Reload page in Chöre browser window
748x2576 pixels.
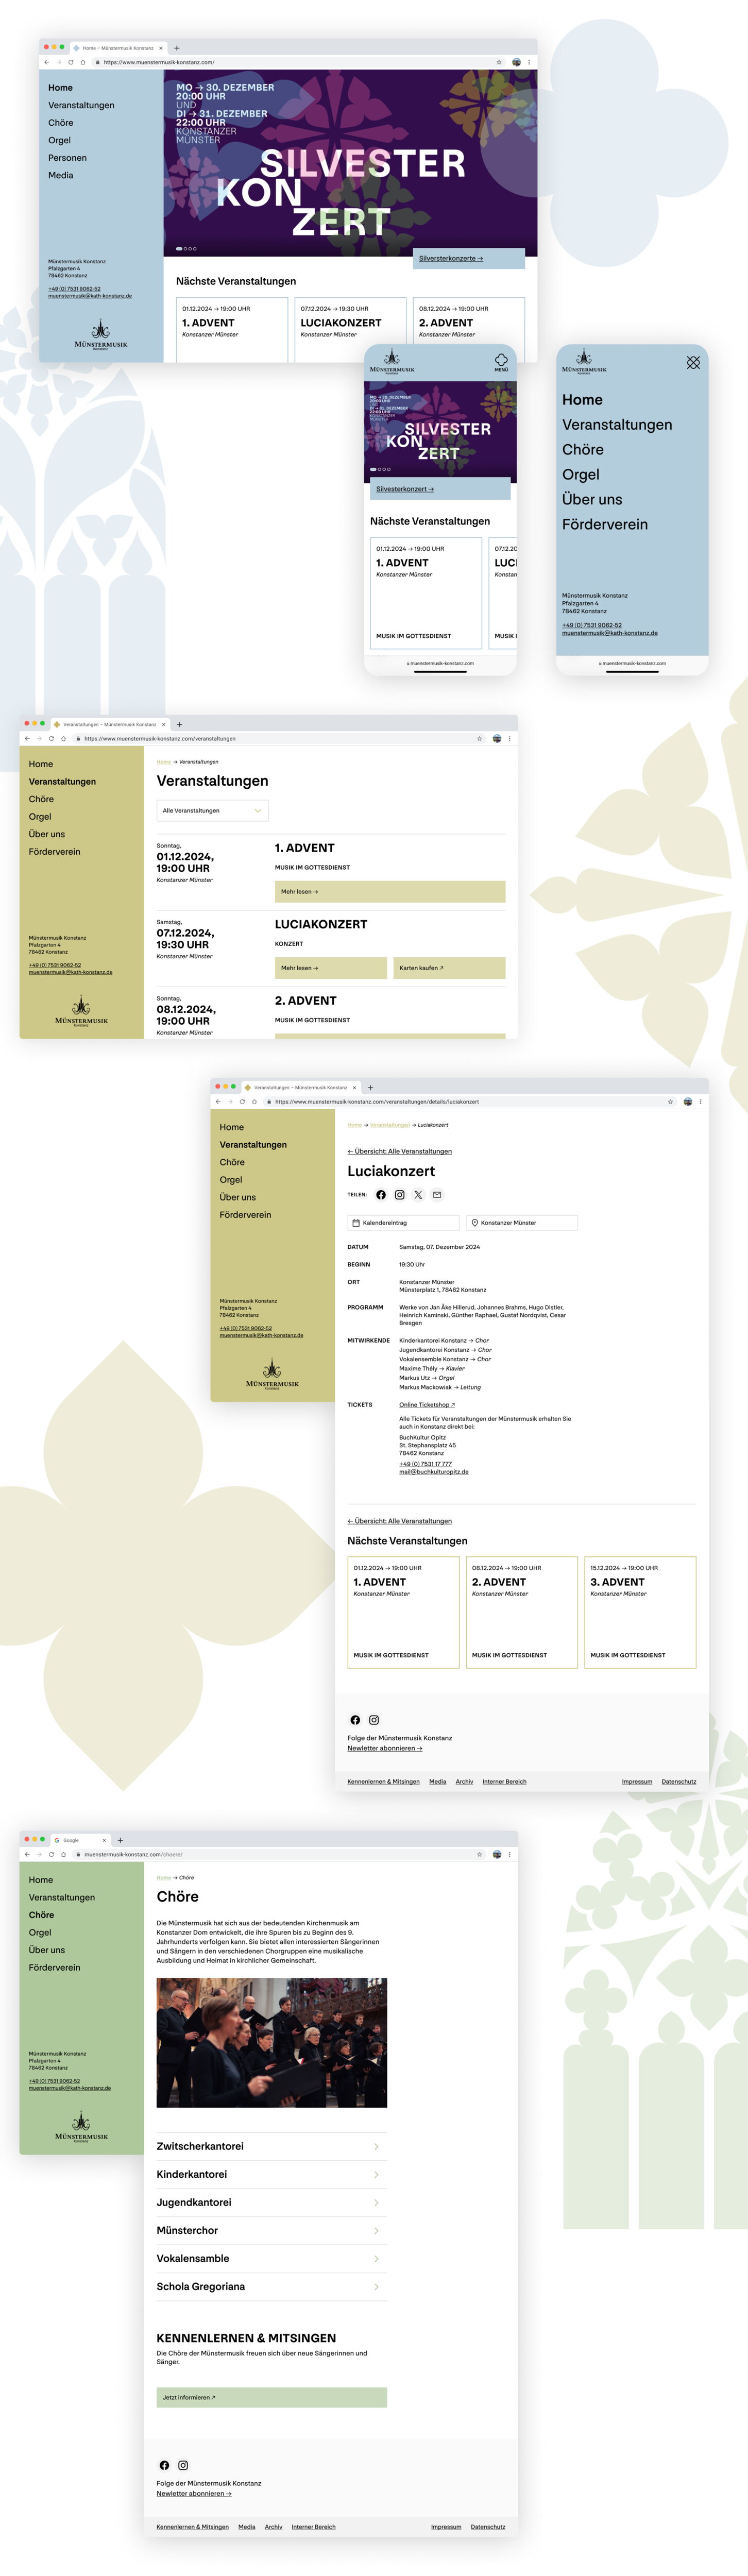tap(51, 1854)
